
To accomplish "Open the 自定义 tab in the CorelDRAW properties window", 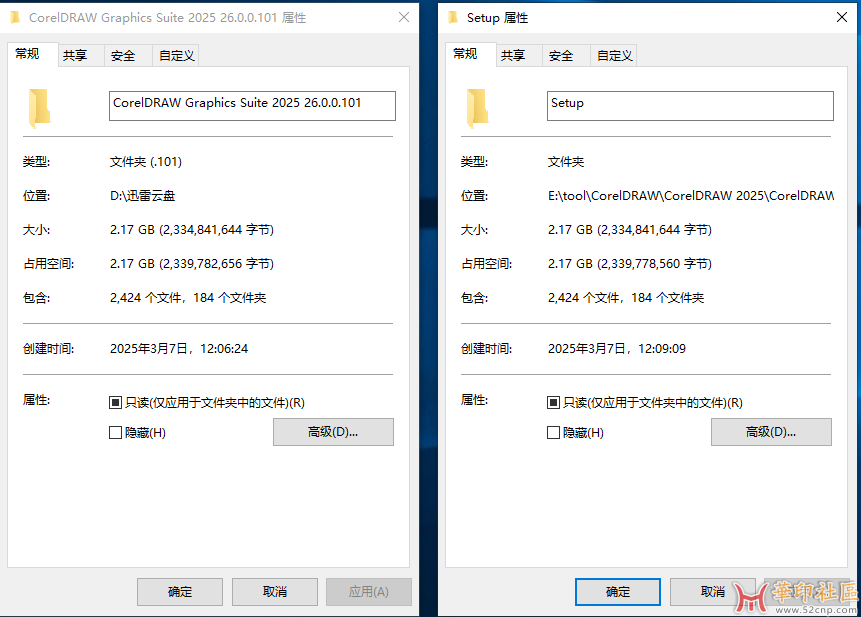I will 175,55.
